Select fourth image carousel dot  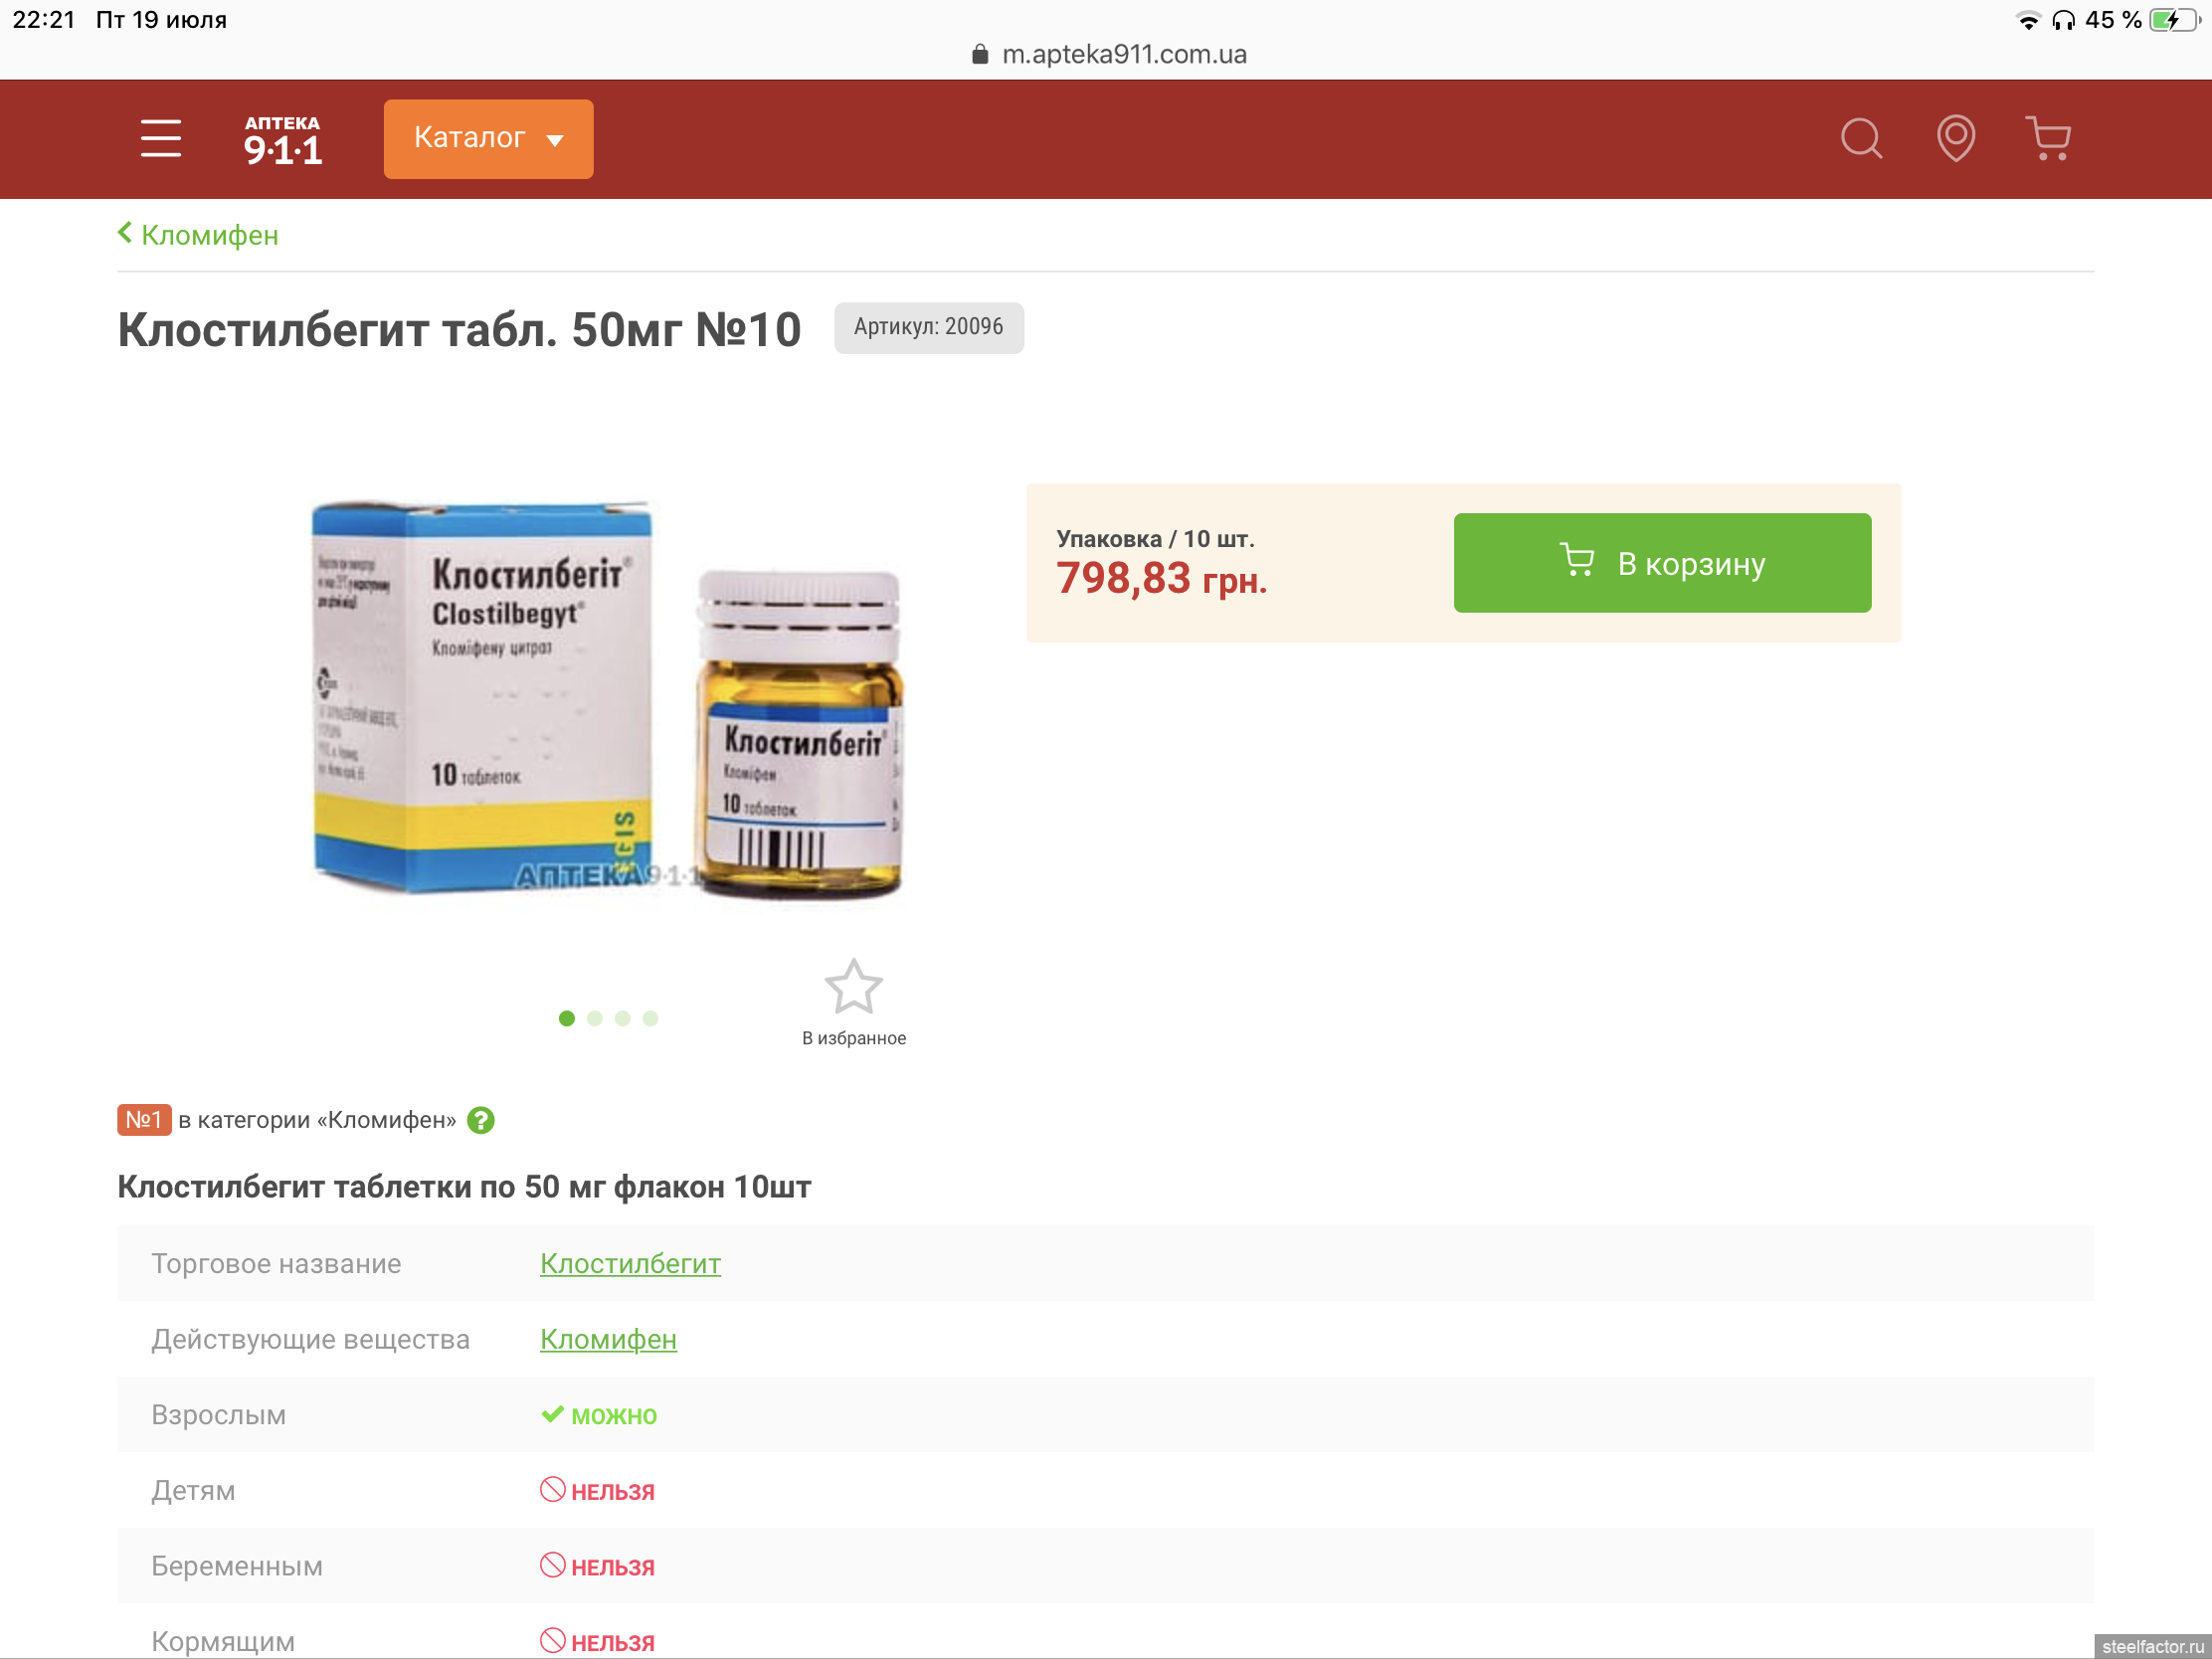point(651,1018)
